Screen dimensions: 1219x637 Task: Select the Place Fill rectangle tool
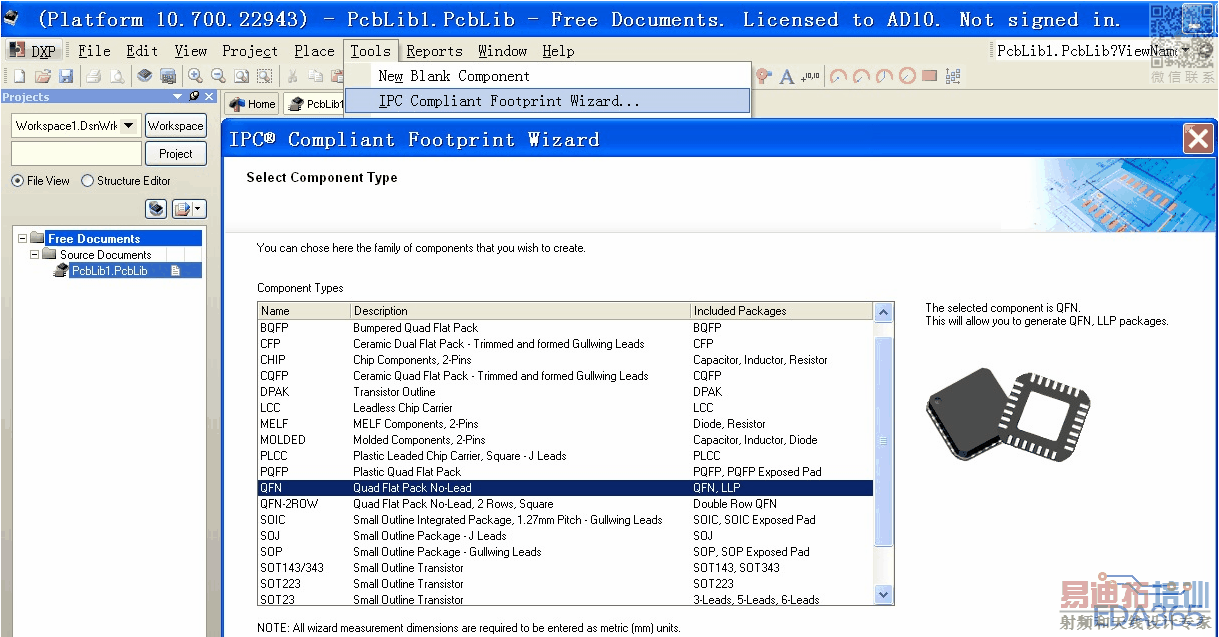tap(930, 76)
